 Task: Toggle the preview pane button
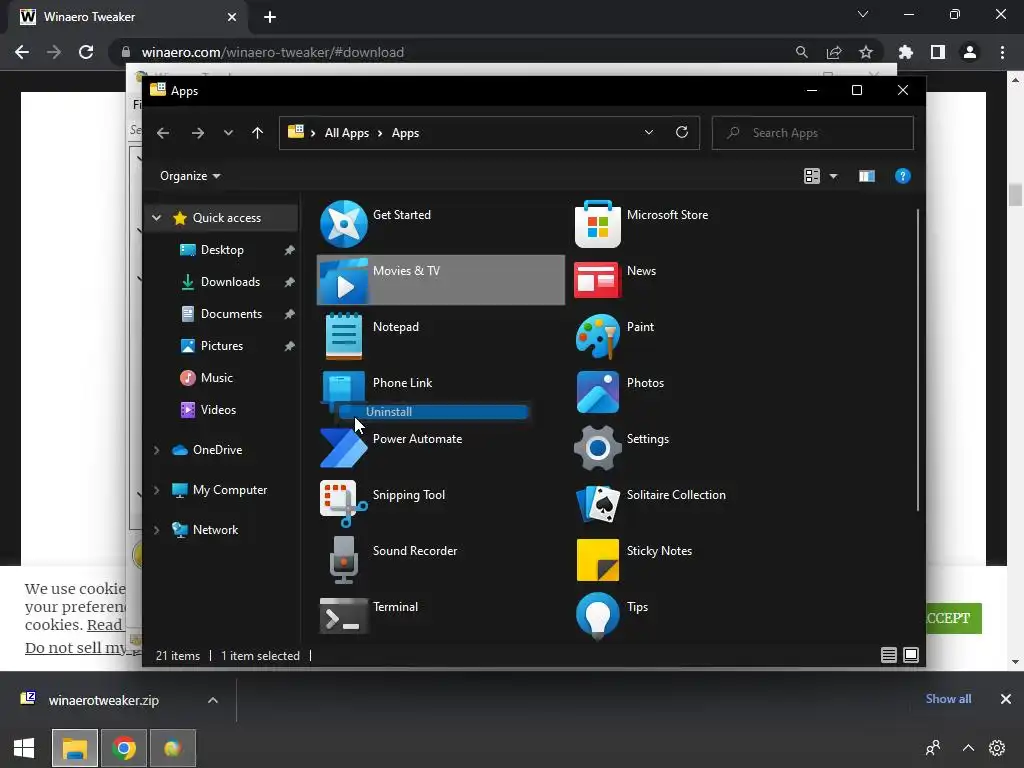(867, 176)
